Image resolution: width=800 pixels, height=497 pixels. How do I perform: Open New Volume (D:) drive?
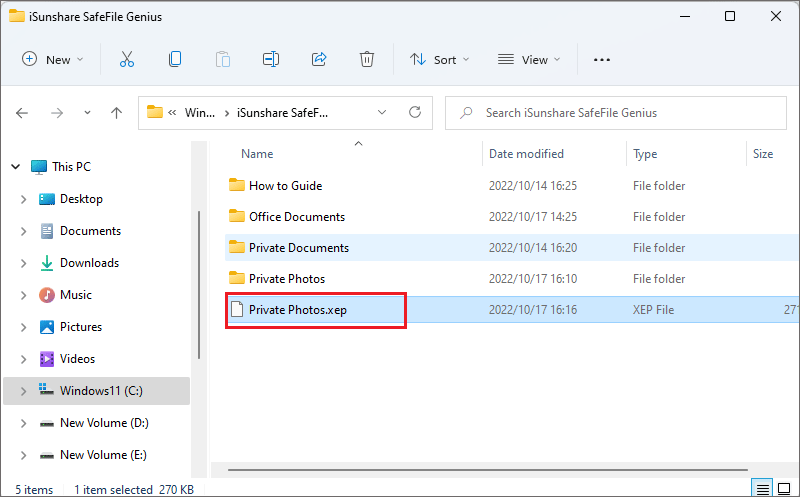[x=104, y=423]
